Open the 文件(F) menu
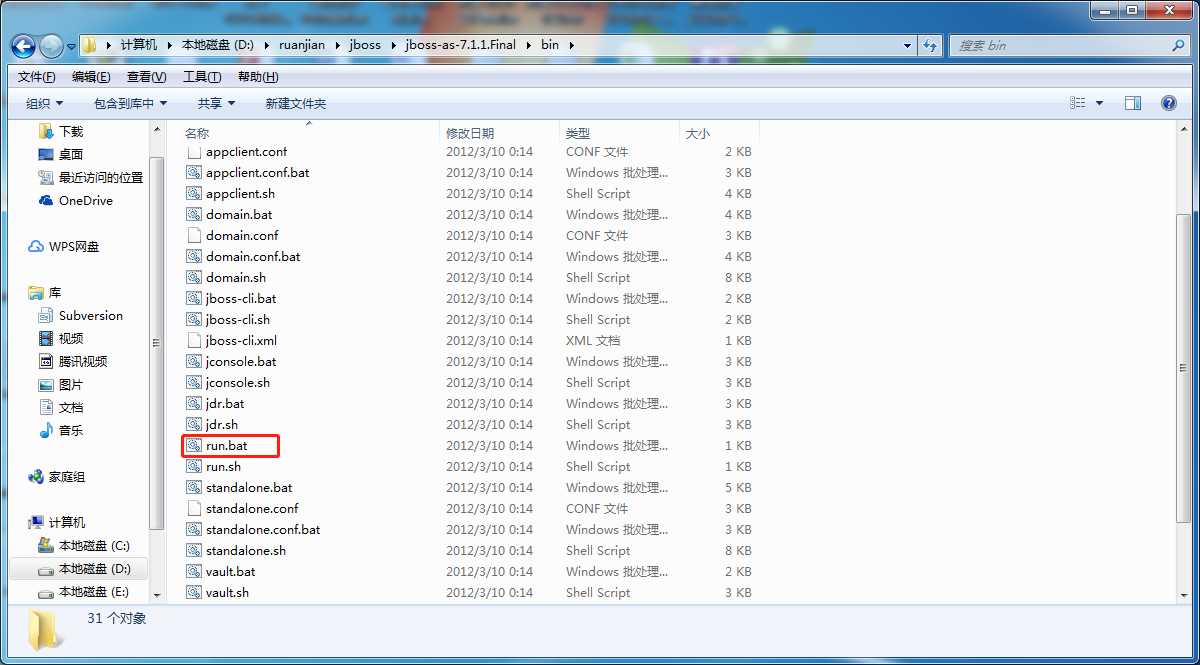This screenshot has height=665, width=1200. pyautogui.click(x=36, y=77)
